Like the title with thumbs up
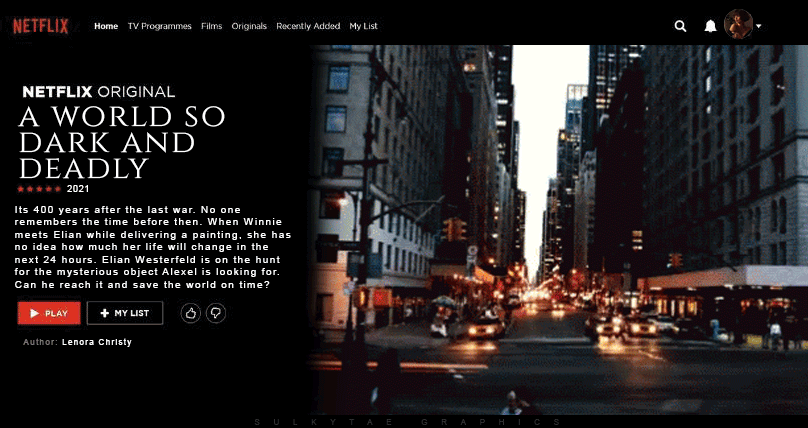Image resolution: width=808 pixels, height=428 pixels. point(190,313)
